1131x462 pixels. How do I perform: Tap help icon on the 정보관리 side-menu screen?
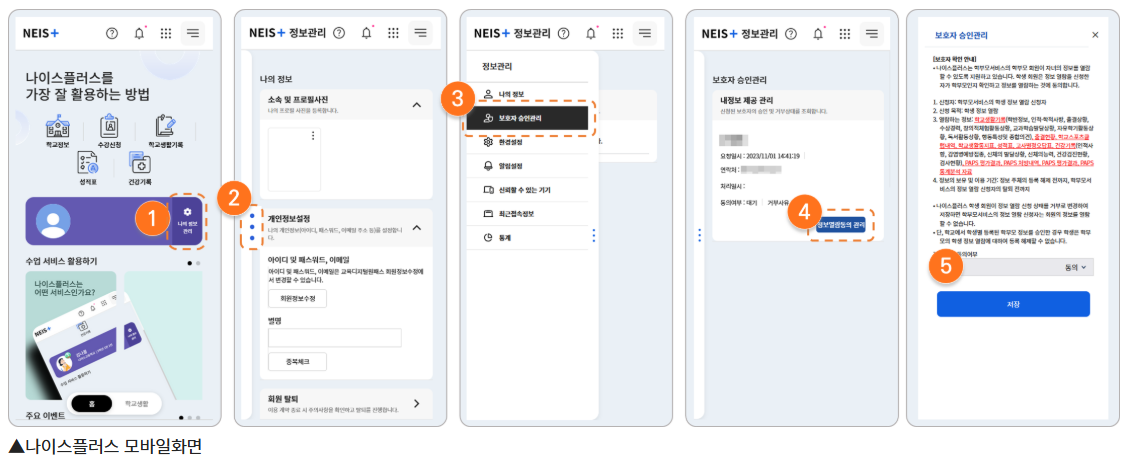[x=564, y=33]
